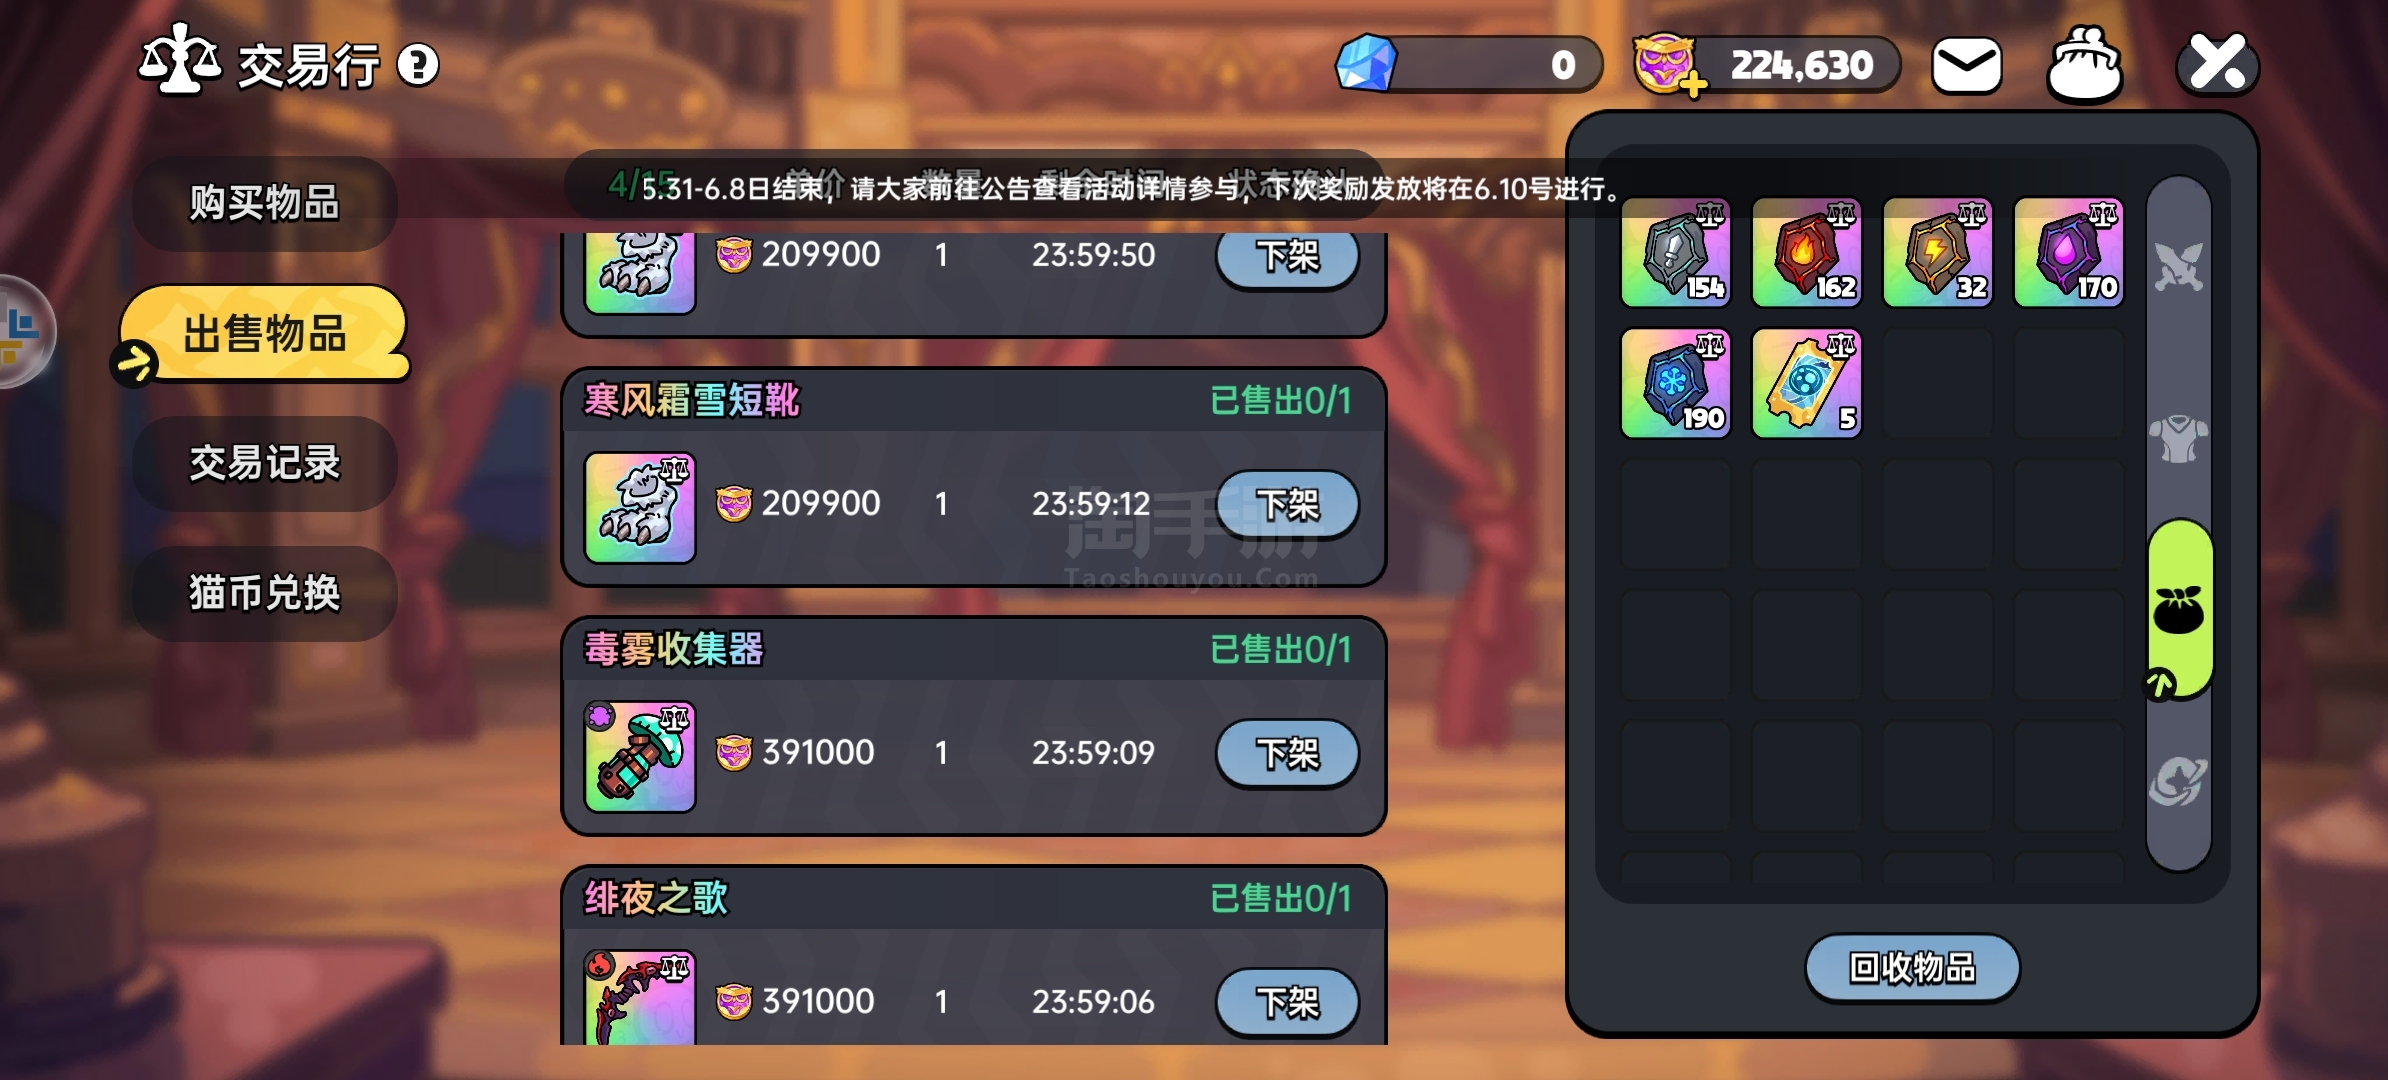
Task: Select the crossed swords weapon category
Action: (x=2179, y=266)
